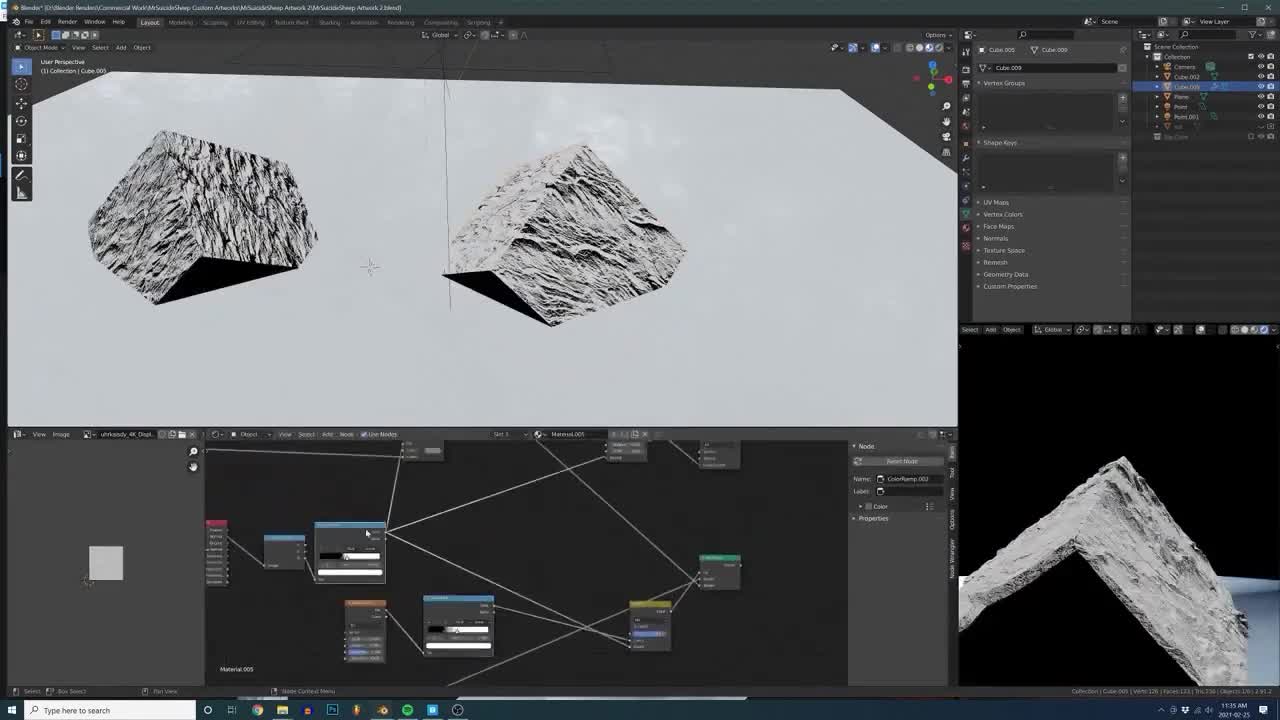Viewport: 1280px width, 720px height.
Task: Click the add vertex group plus button
Action: point(1122,98)
